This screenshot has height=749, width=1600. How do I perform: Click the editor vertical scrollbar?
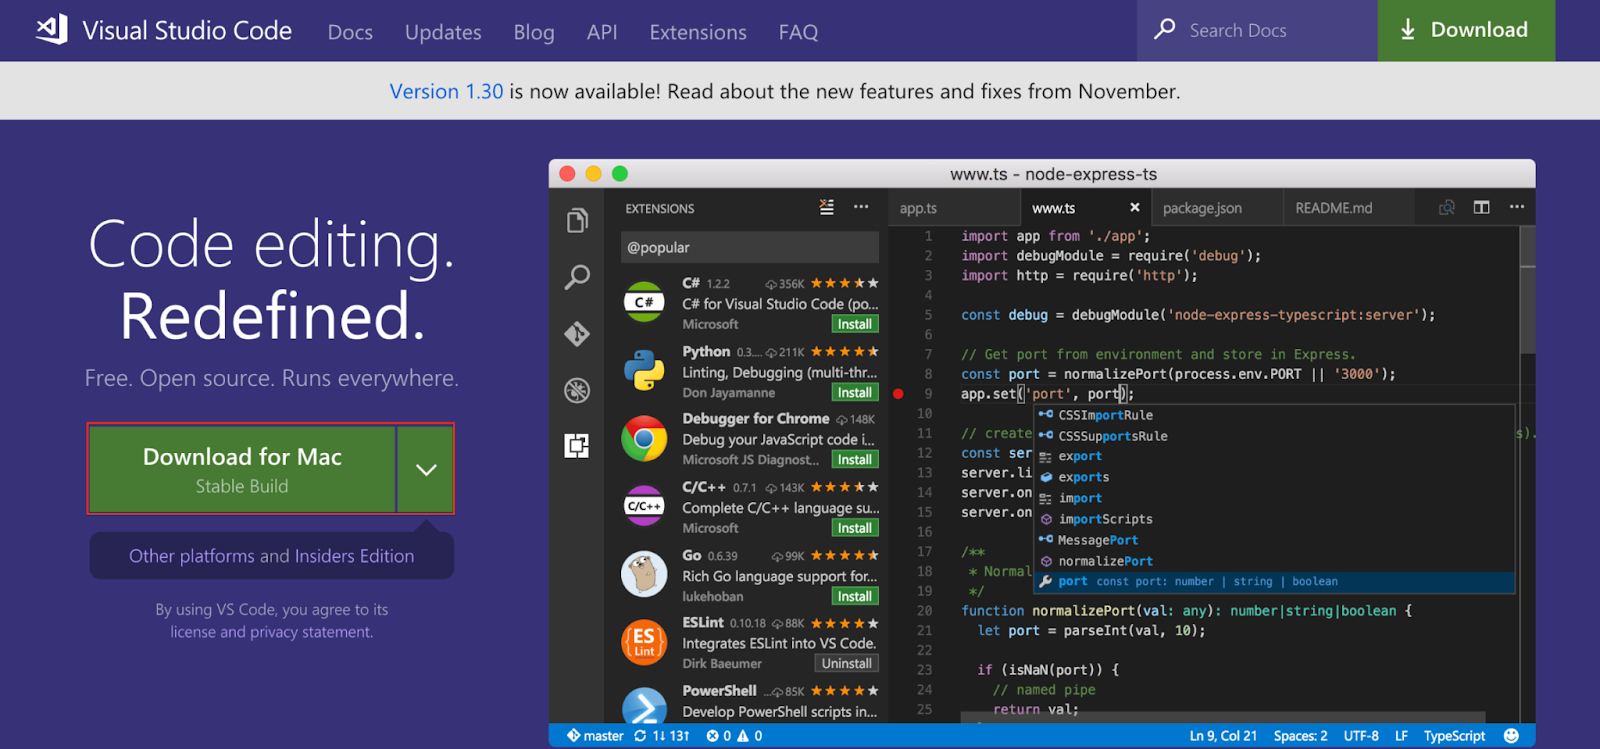[x=1527, y=290]
